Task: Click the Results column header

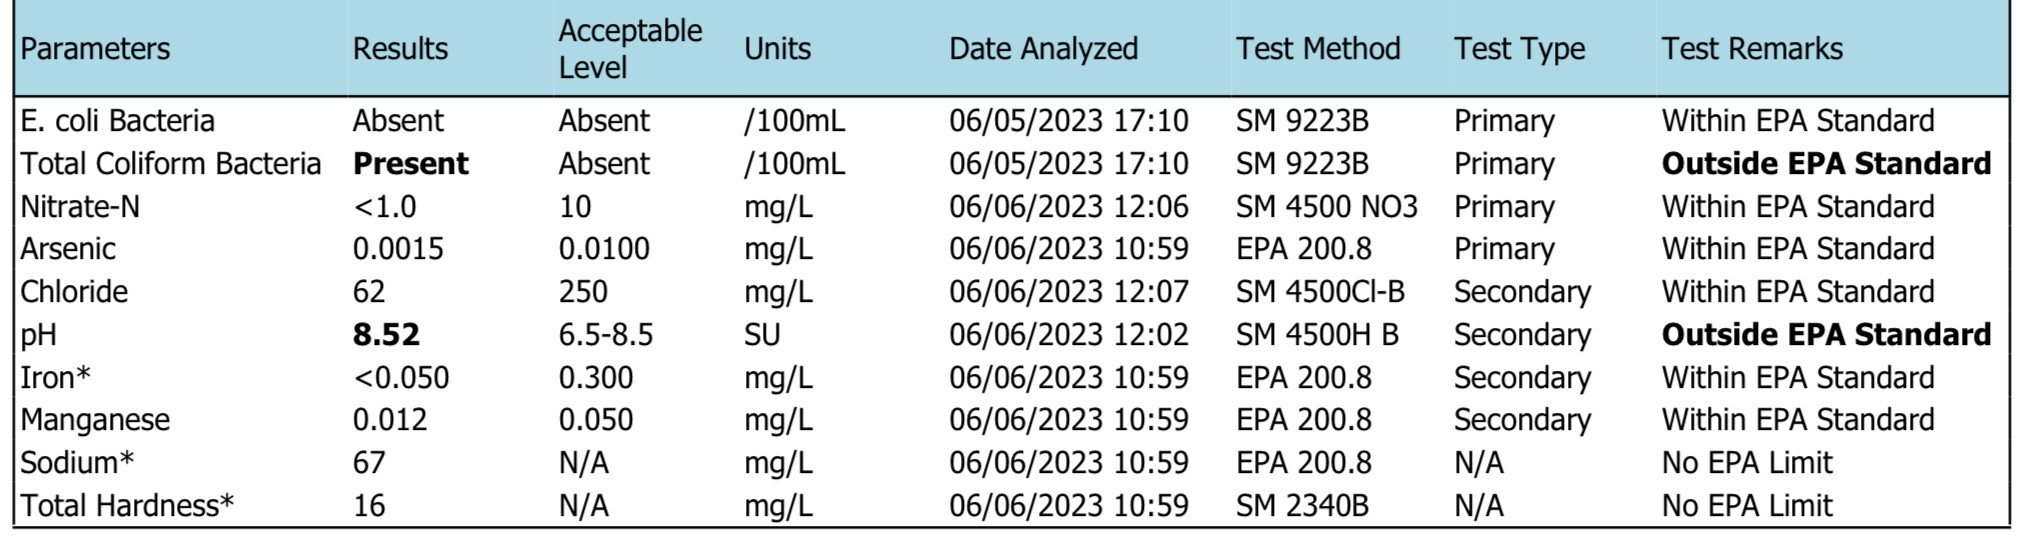Action: pyautogui.click(x=400, y=49)
